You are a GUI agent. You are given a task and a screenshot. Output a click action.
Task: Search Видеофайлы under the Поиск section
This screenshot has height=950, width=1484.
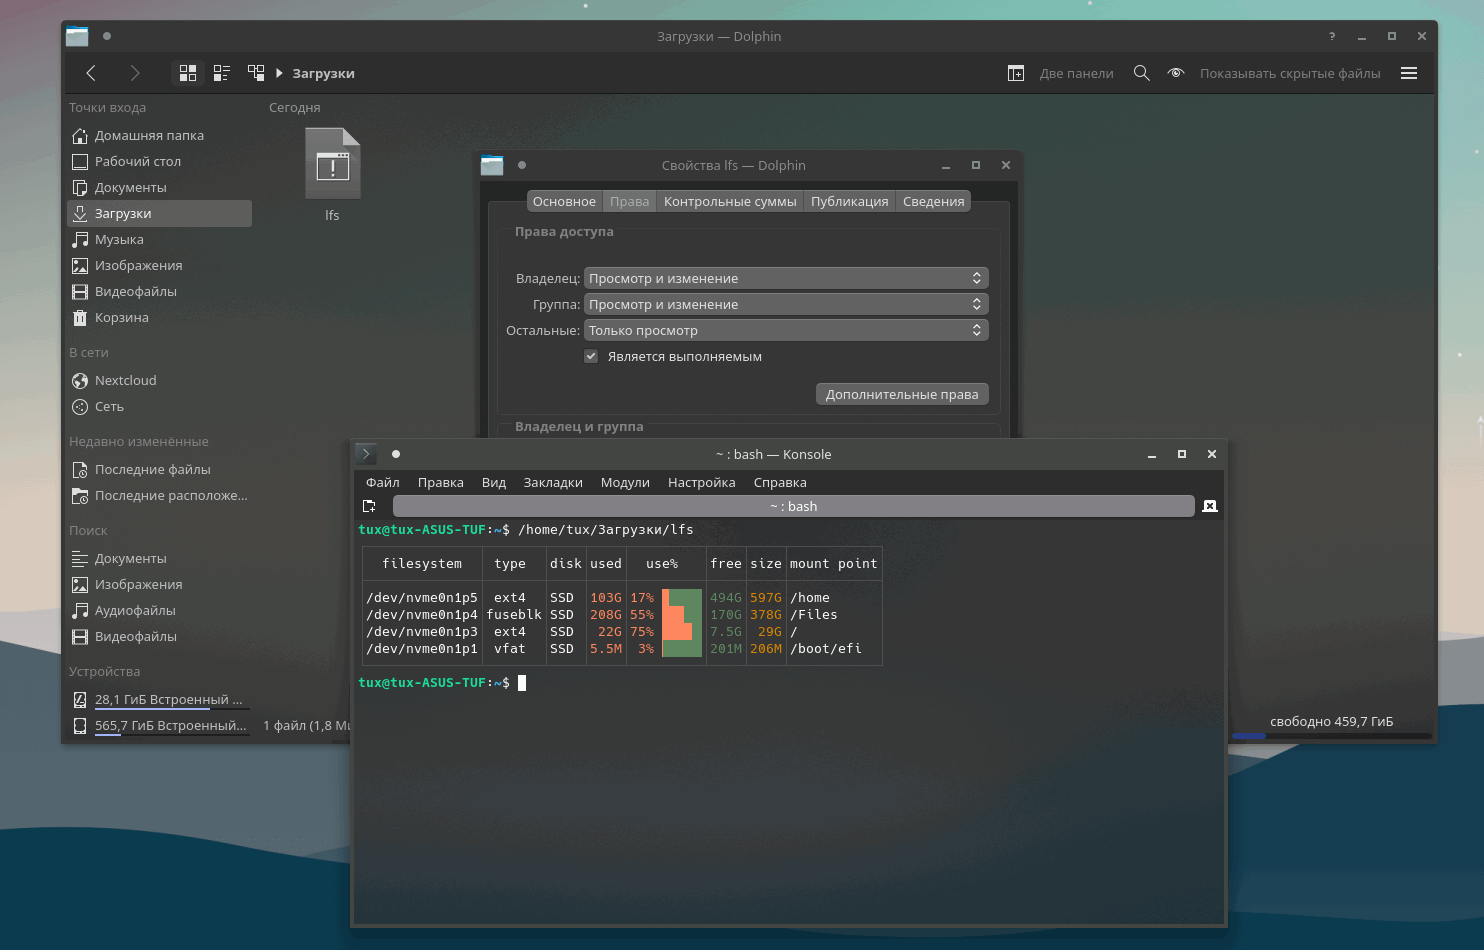pos(159,636)
